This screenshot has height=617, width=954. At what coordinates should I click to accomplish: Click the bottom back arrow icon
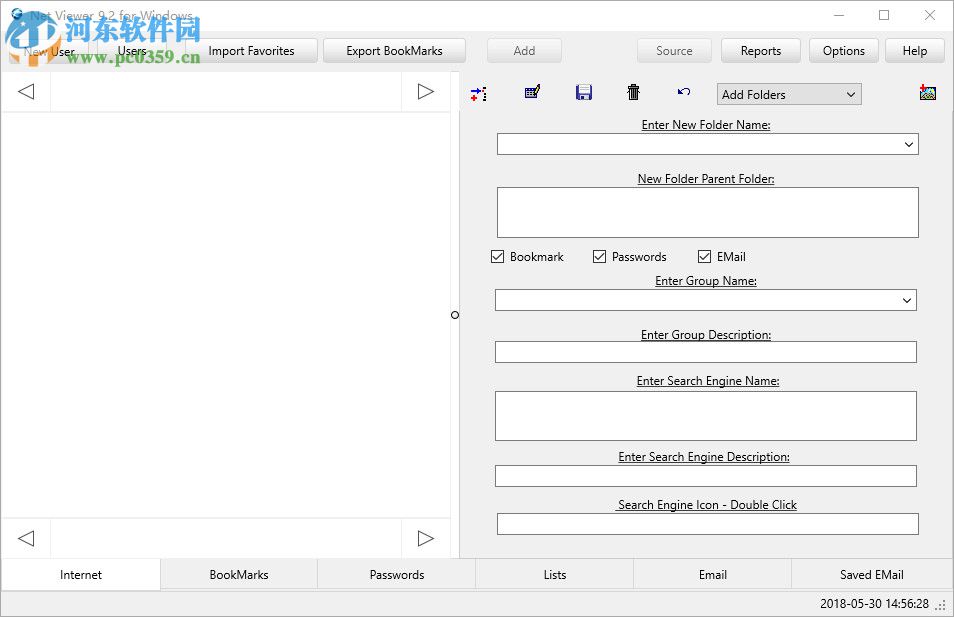pos(26,539)
